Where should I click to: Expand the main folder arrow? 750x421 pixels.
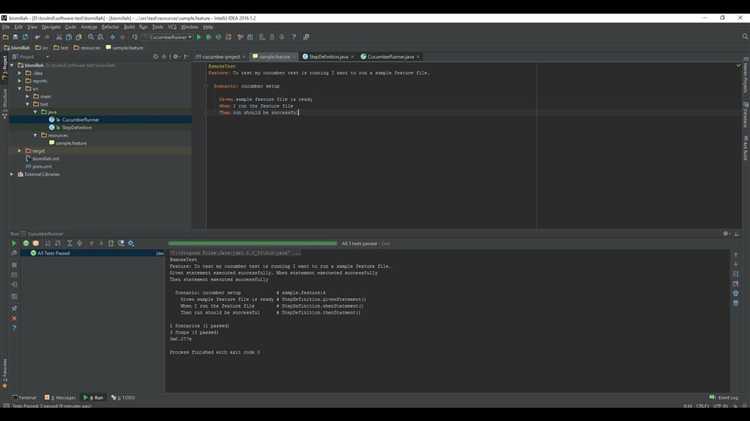point(27,96)
